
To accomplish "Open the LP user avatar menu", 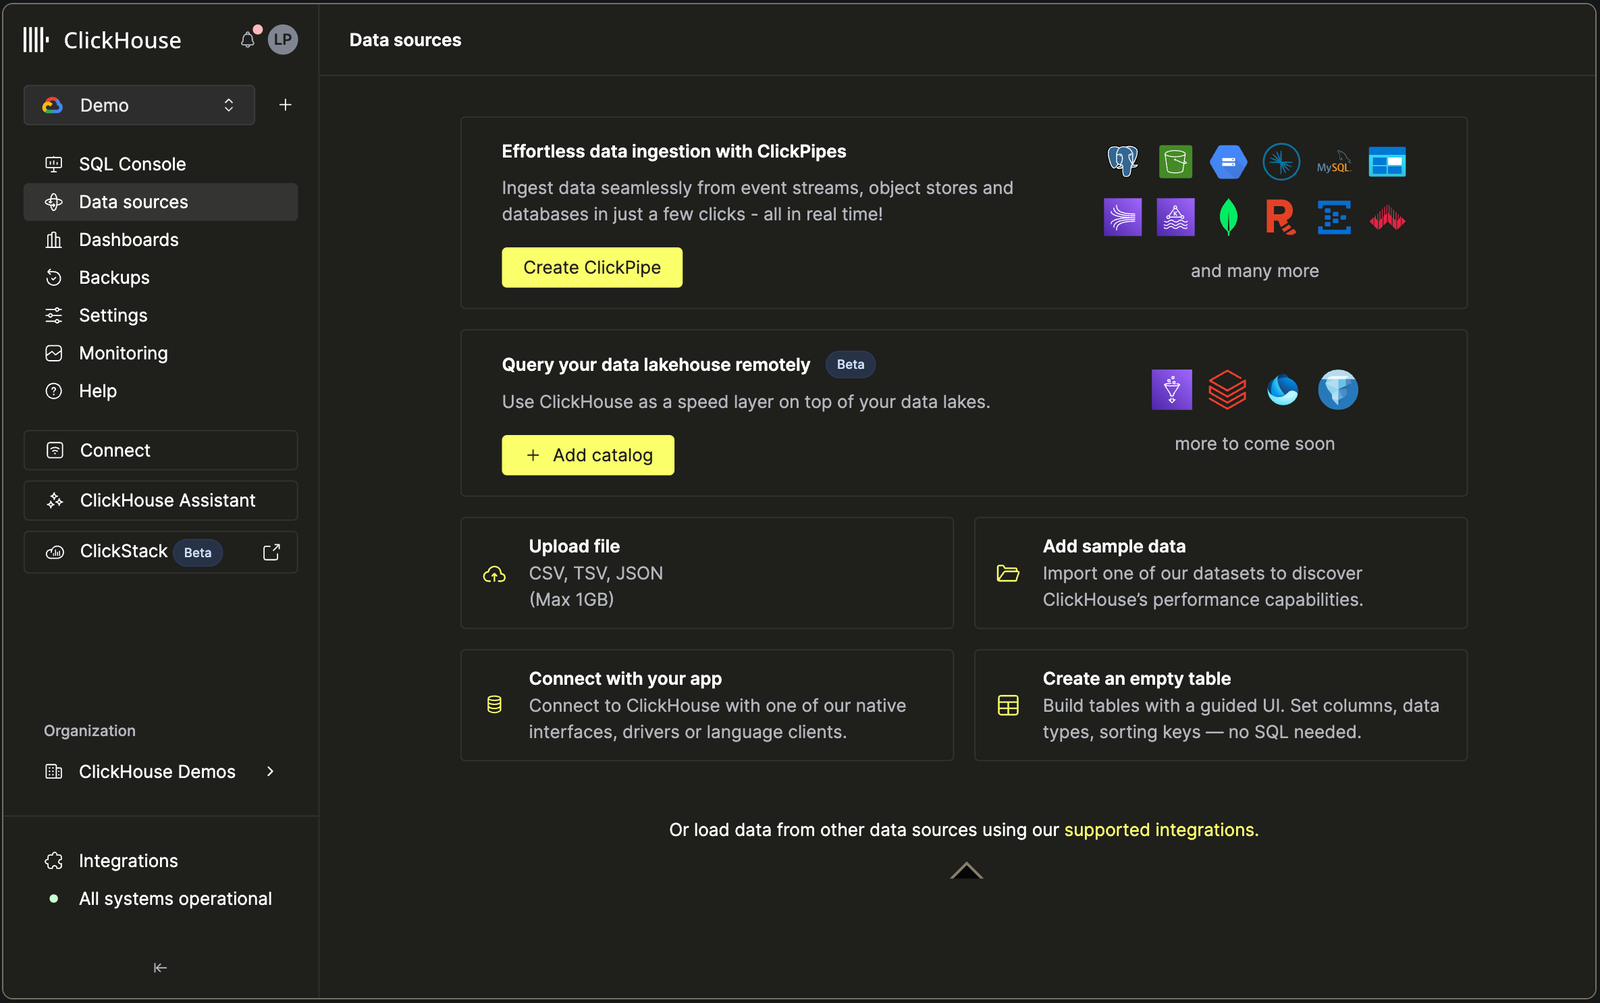I will [283, 40].
